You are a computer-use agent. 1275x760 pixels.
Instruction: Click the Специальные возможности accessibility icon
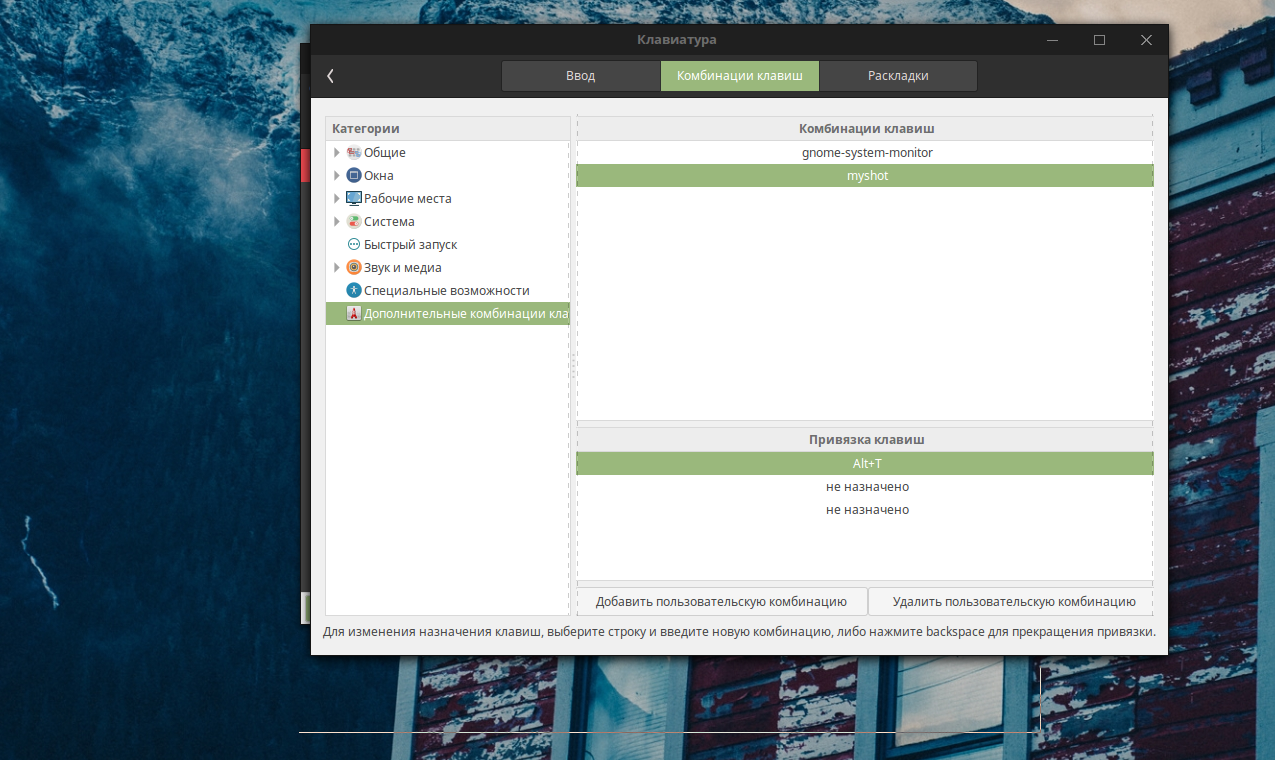354,291
